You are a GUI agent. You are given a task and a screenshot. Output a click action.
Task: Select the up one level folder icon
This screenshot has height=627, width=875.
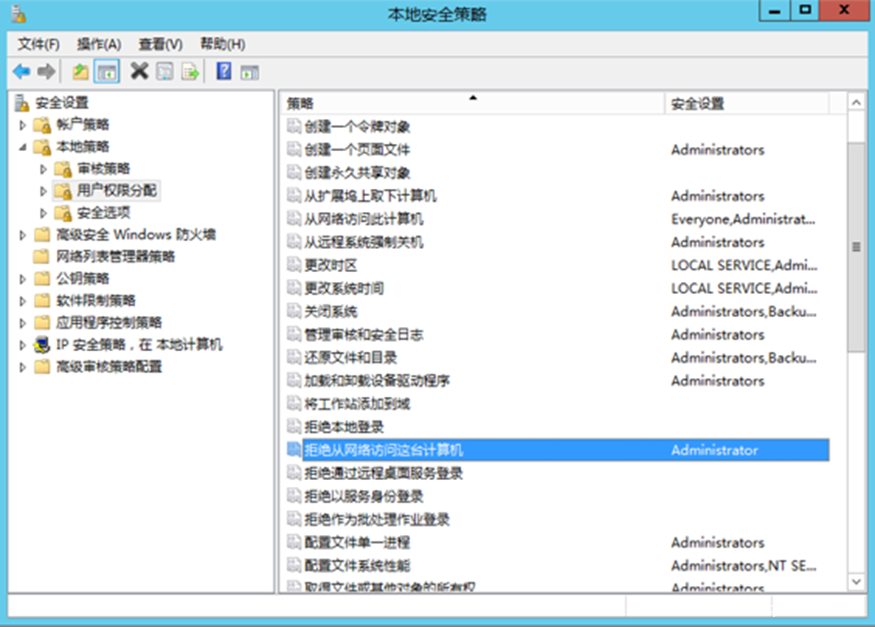point(81,71)
